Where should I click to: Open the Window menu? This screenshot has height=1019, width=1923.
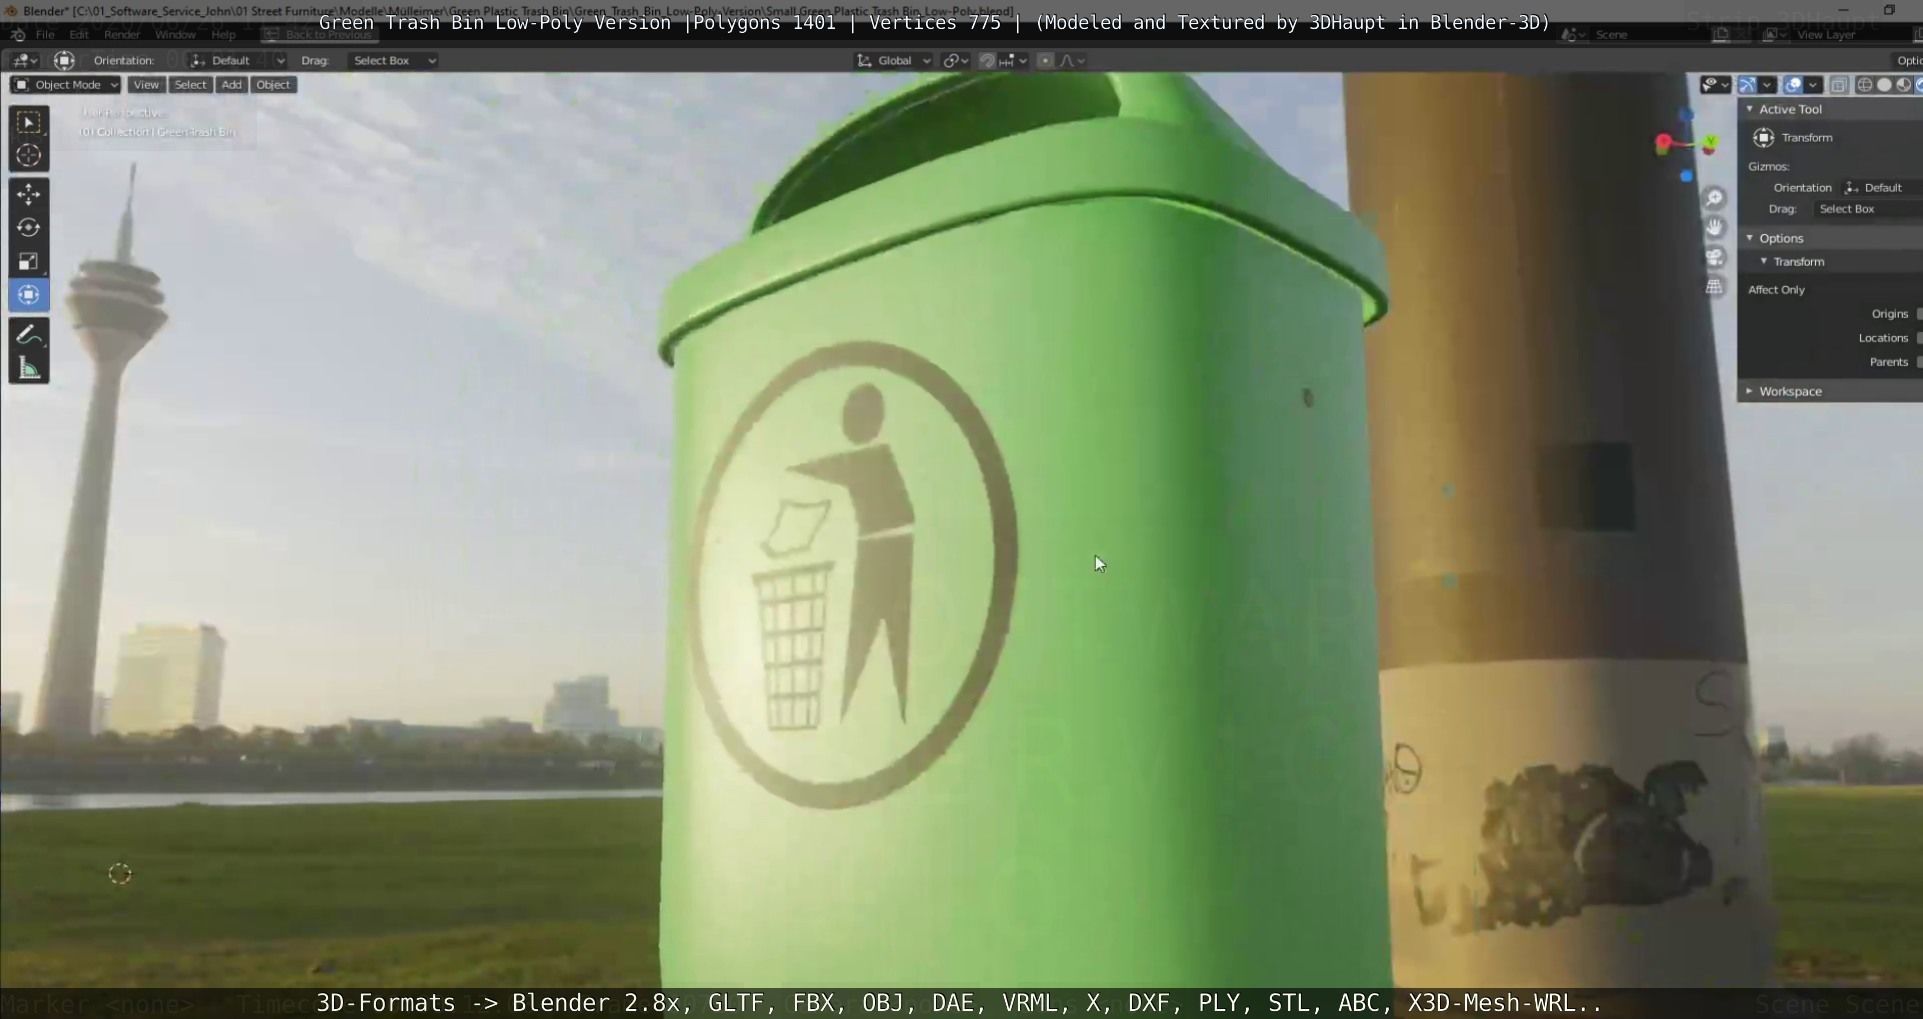click(x=175, y=34)
